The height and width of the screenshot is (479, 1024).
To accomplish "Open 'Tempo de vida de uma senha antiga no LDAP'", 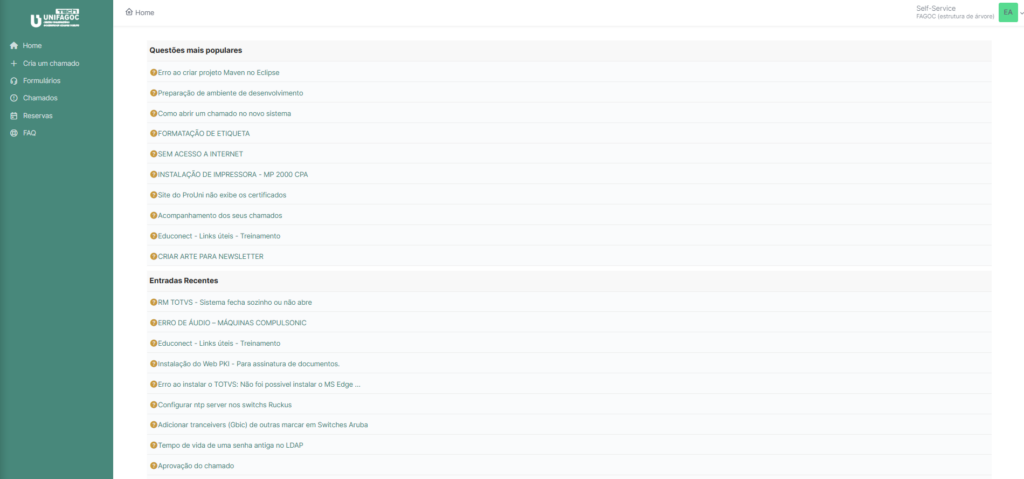I will 230,445.
